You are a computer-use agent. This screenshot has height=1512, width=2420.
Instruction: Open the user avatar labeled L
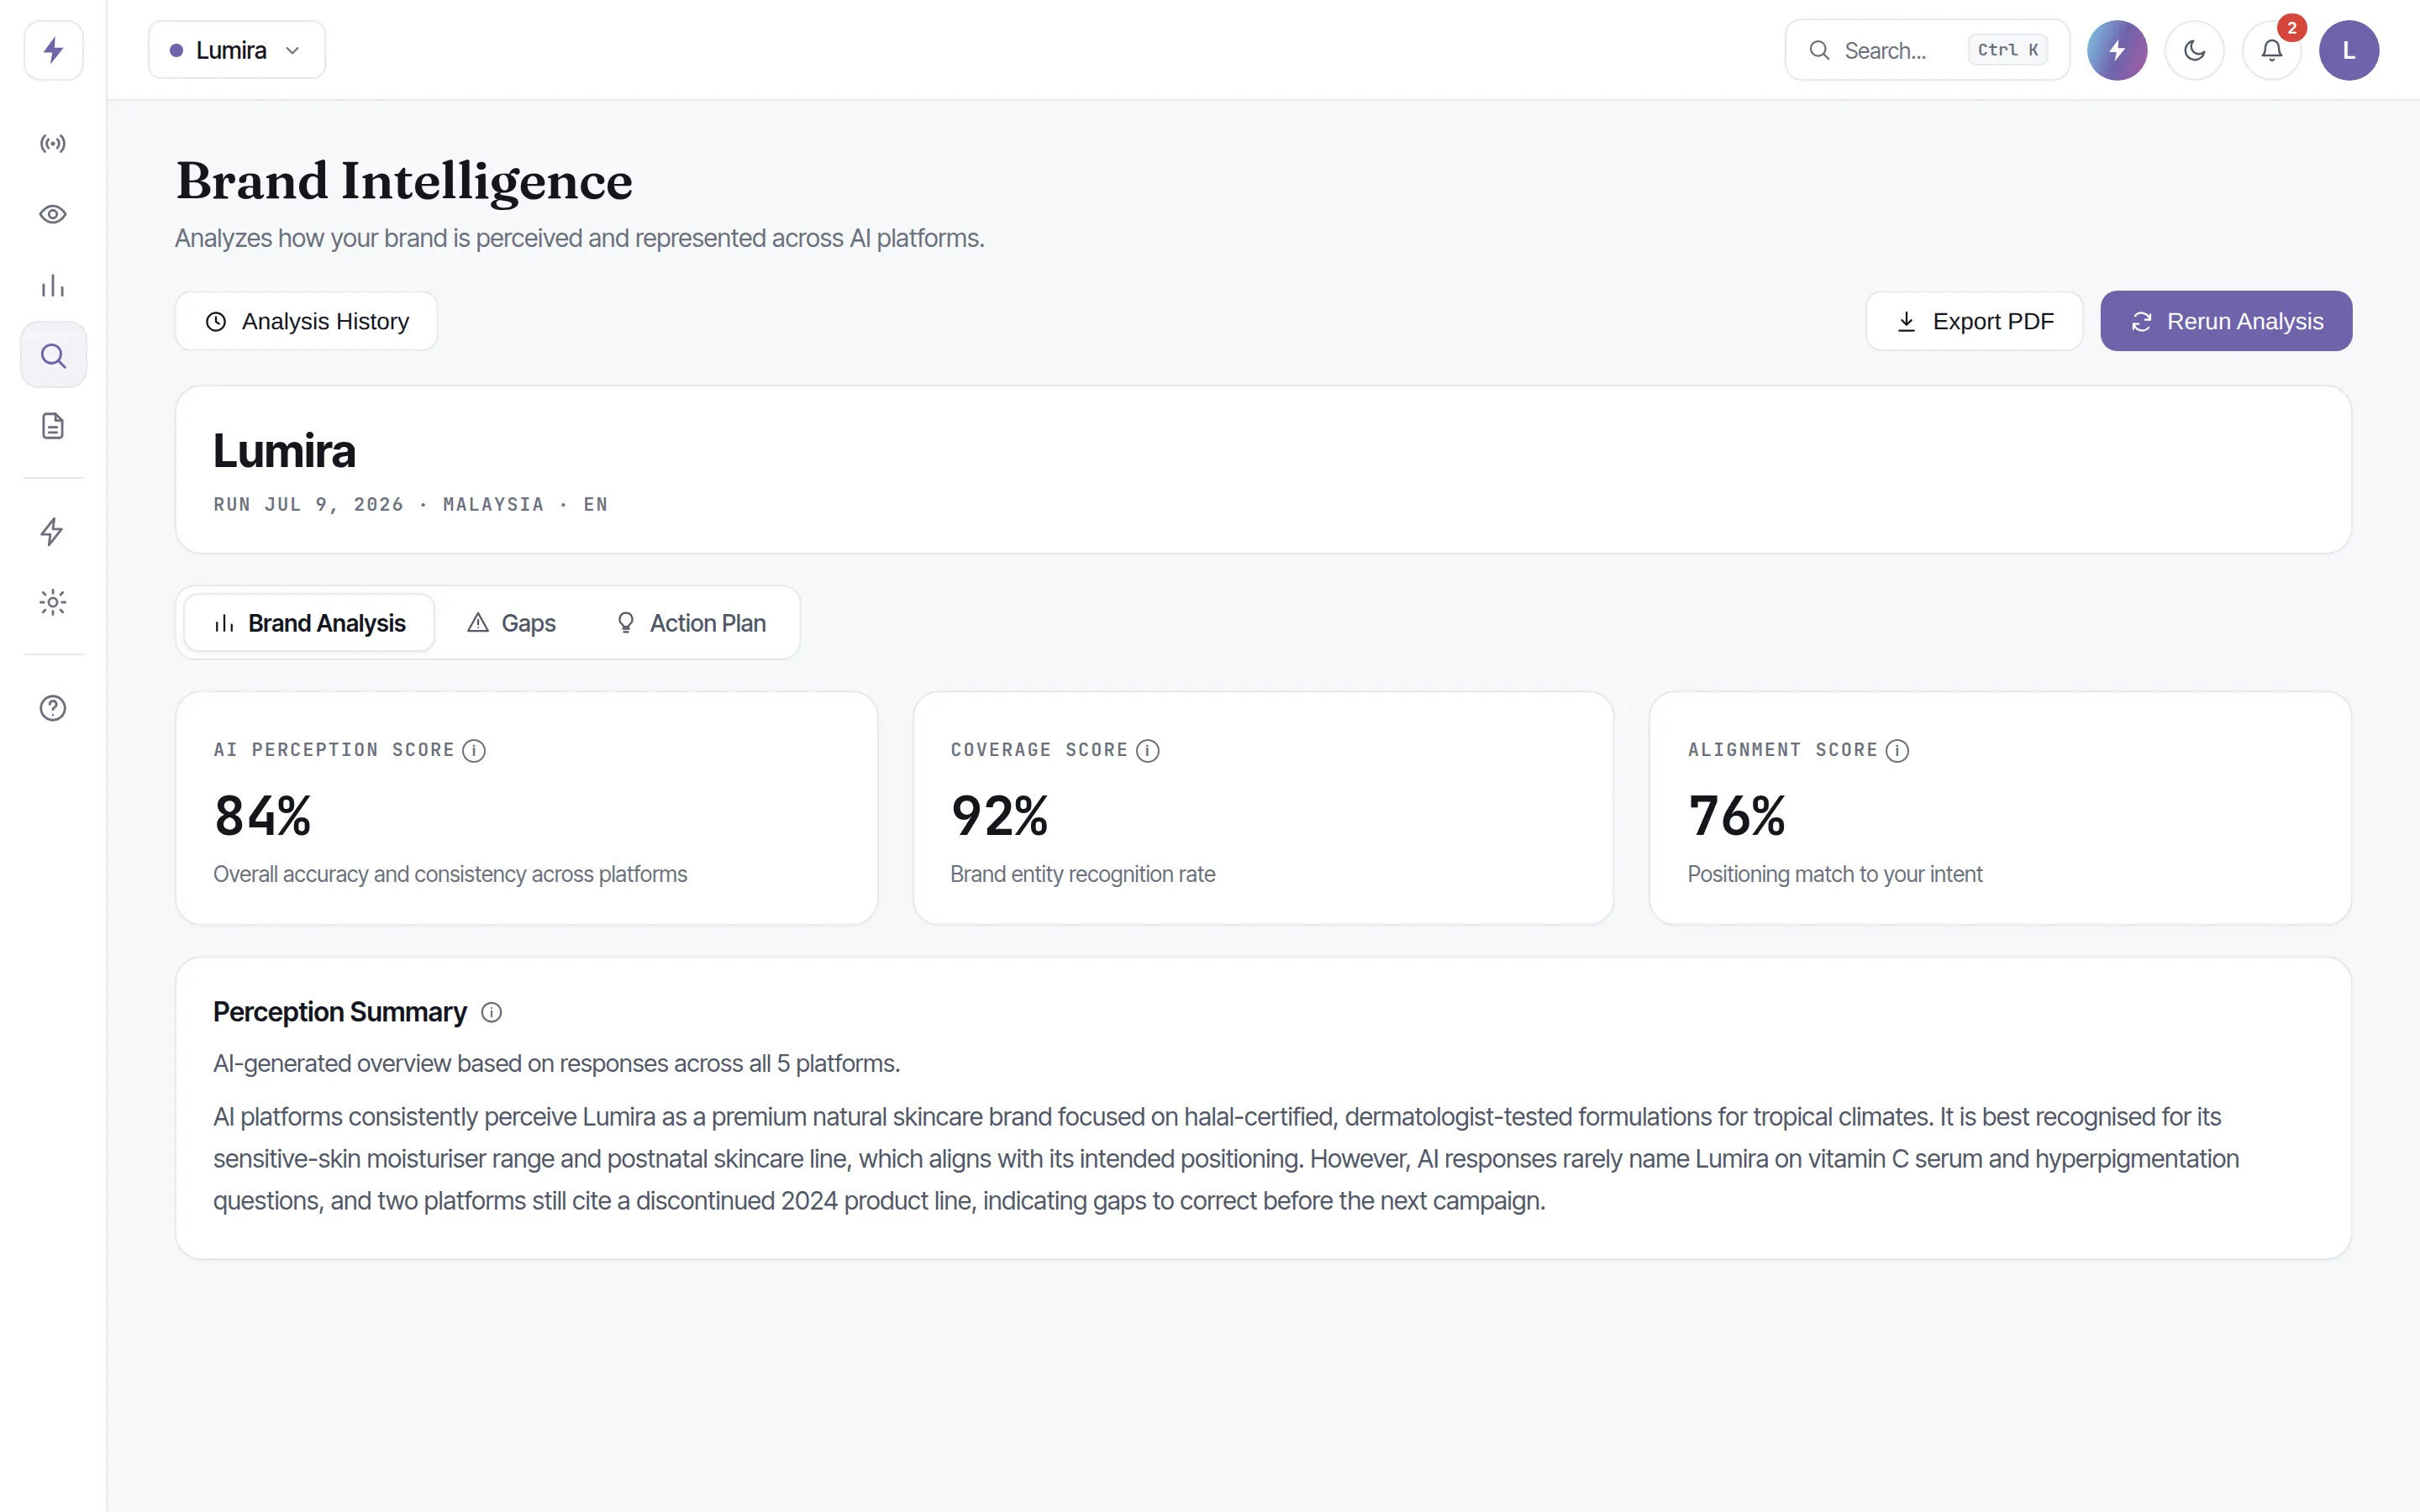(x=2349, y=50)
